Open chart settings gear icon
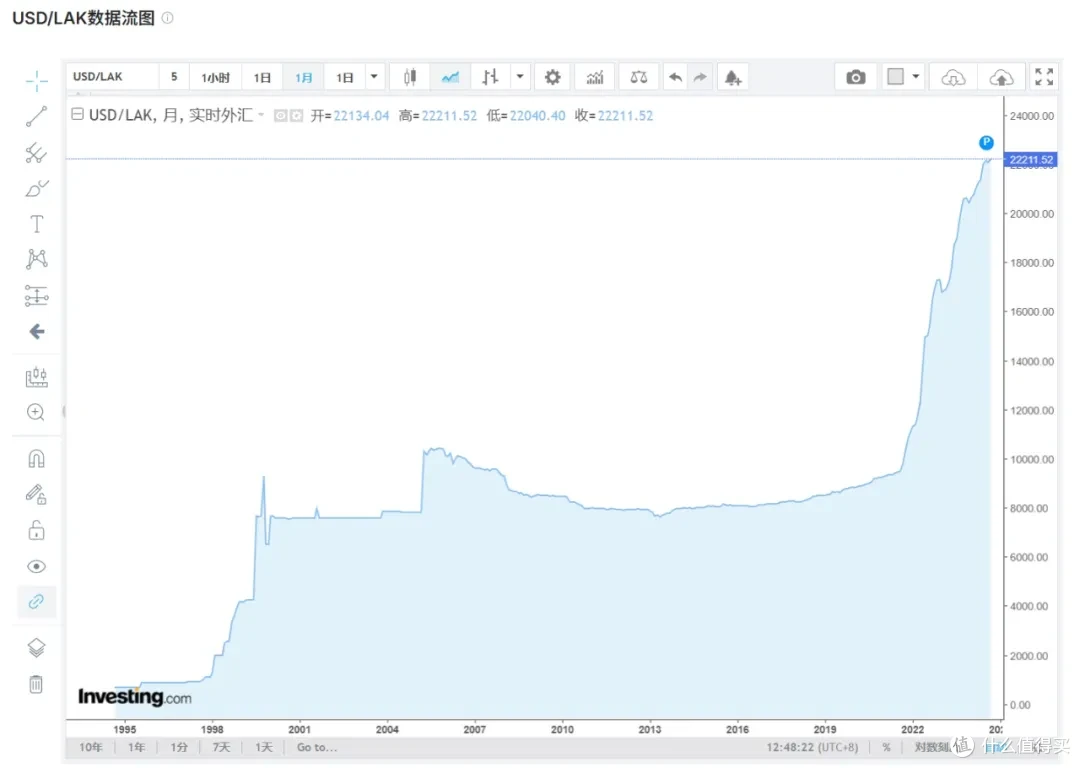1080x768 pixels. point(552,77)
